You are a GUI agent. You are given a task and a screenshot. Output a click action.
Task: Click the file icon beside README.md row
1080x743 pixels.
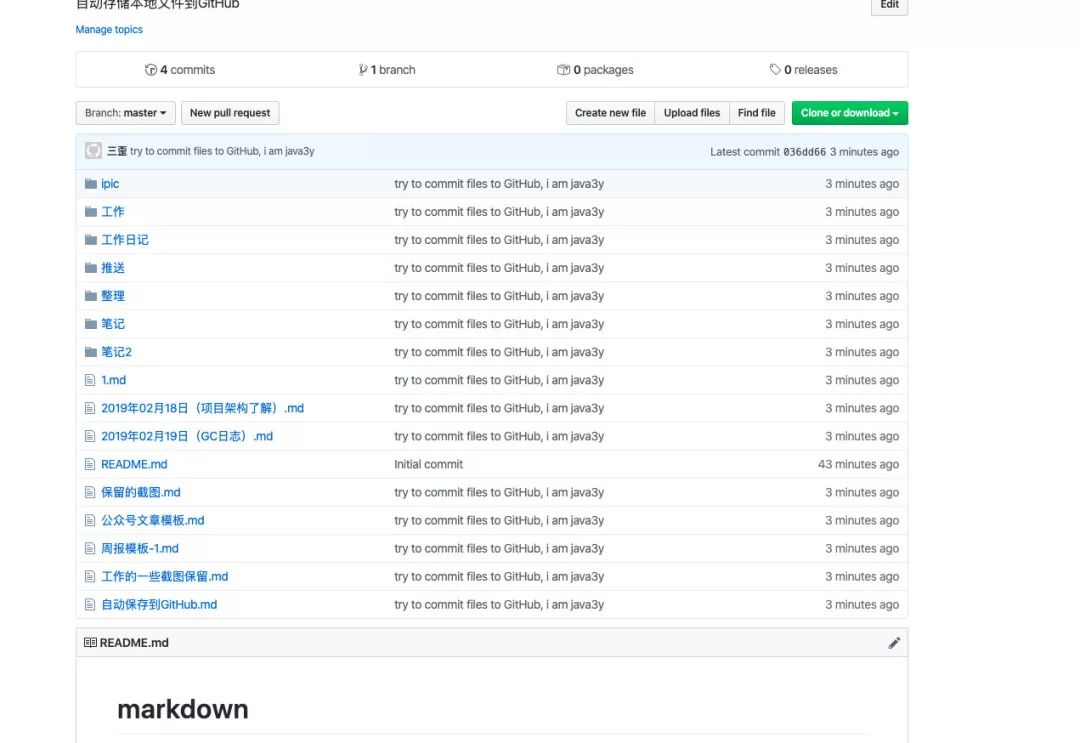[x=90, y=464]
